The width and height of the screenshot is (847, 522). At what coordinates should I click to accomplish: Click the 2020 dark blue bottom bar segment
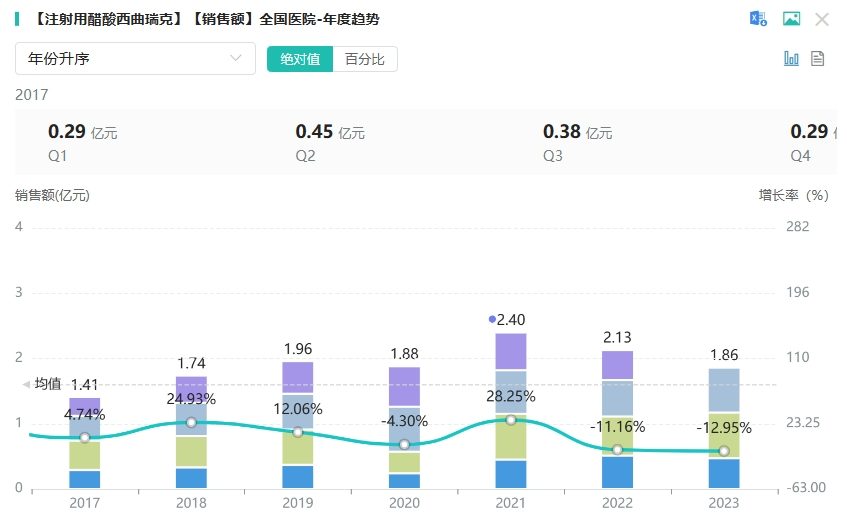[404, 481]
